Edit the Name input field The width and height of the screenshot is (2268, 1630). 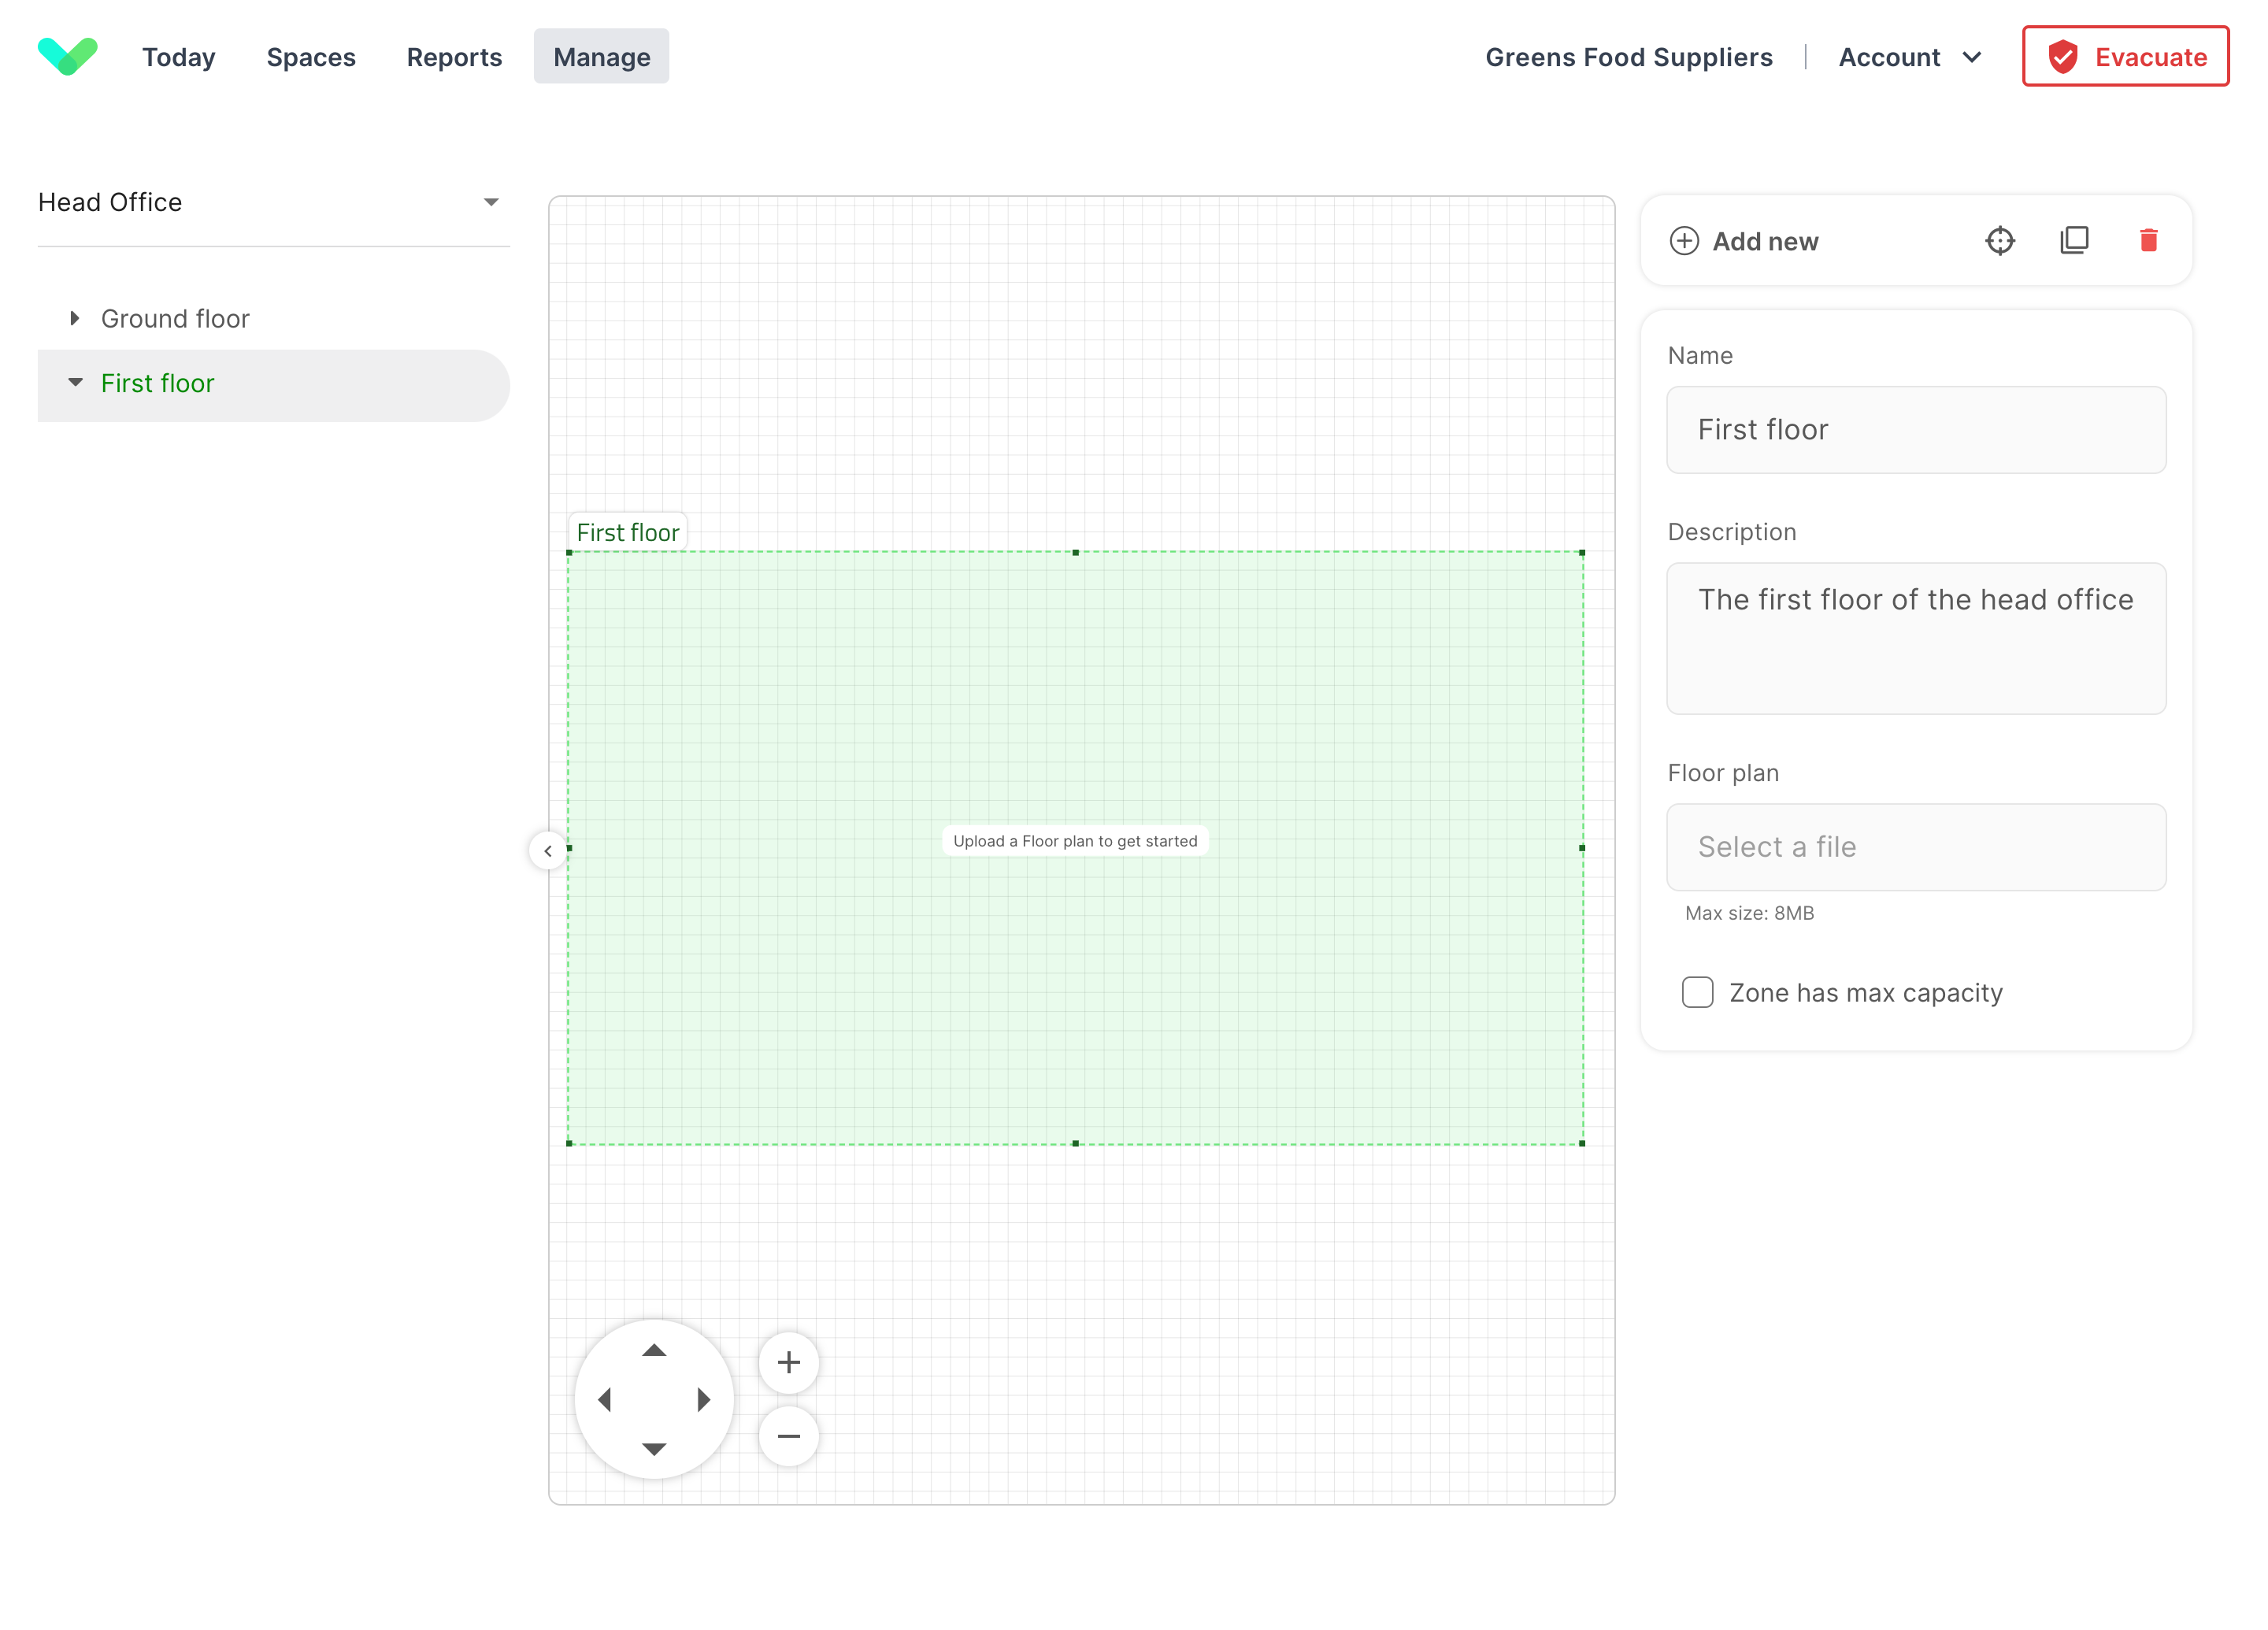click(x=1916, y=429)
